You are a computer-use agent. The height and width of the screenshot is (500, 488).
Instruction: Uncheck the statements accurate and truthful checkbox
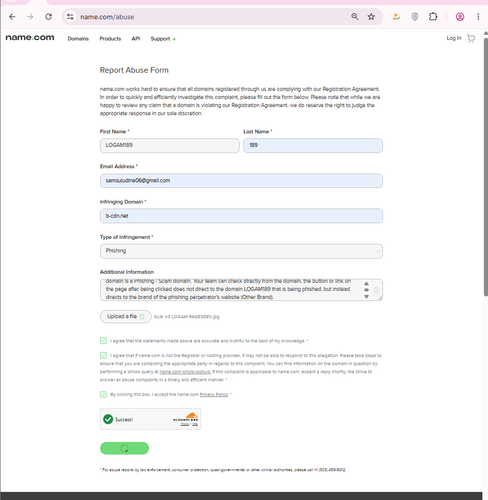tap(103, 341)
